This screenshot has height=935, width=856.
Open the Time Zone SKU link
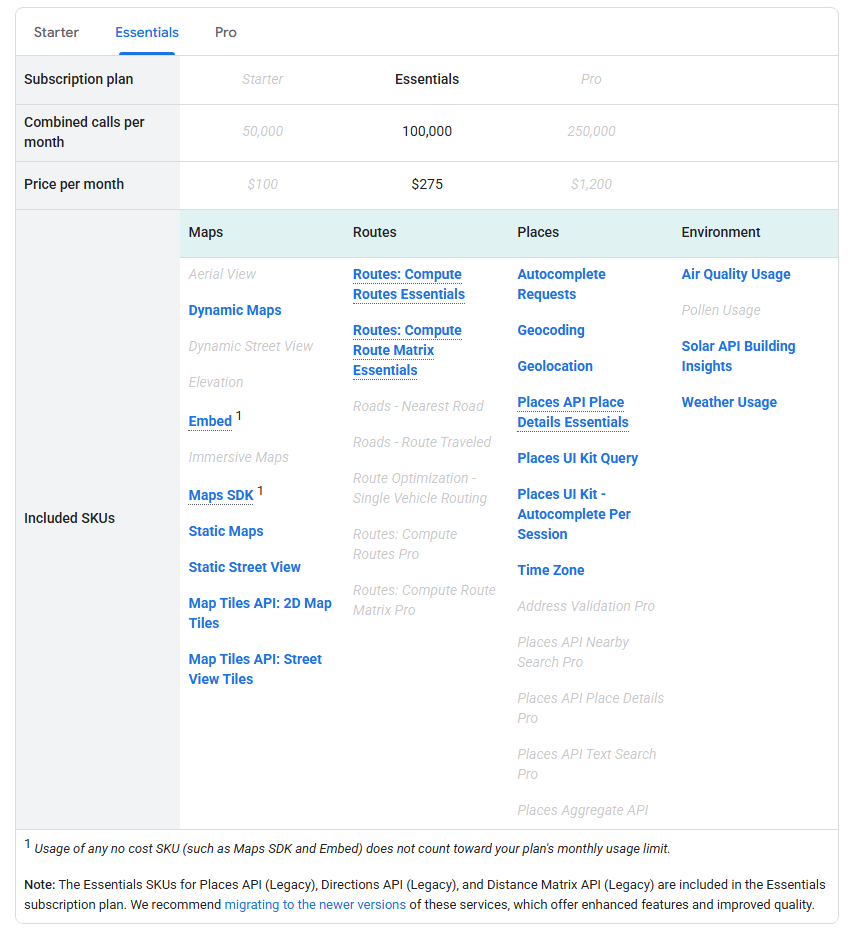click(x=550, y=570)
